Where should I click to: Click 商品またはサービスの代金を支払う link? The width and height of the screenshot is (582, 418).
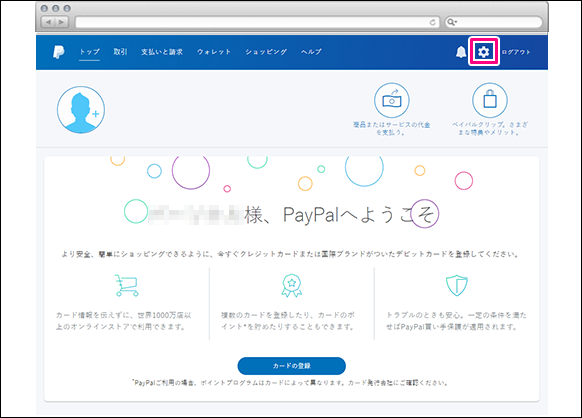(x=392, y=128)
